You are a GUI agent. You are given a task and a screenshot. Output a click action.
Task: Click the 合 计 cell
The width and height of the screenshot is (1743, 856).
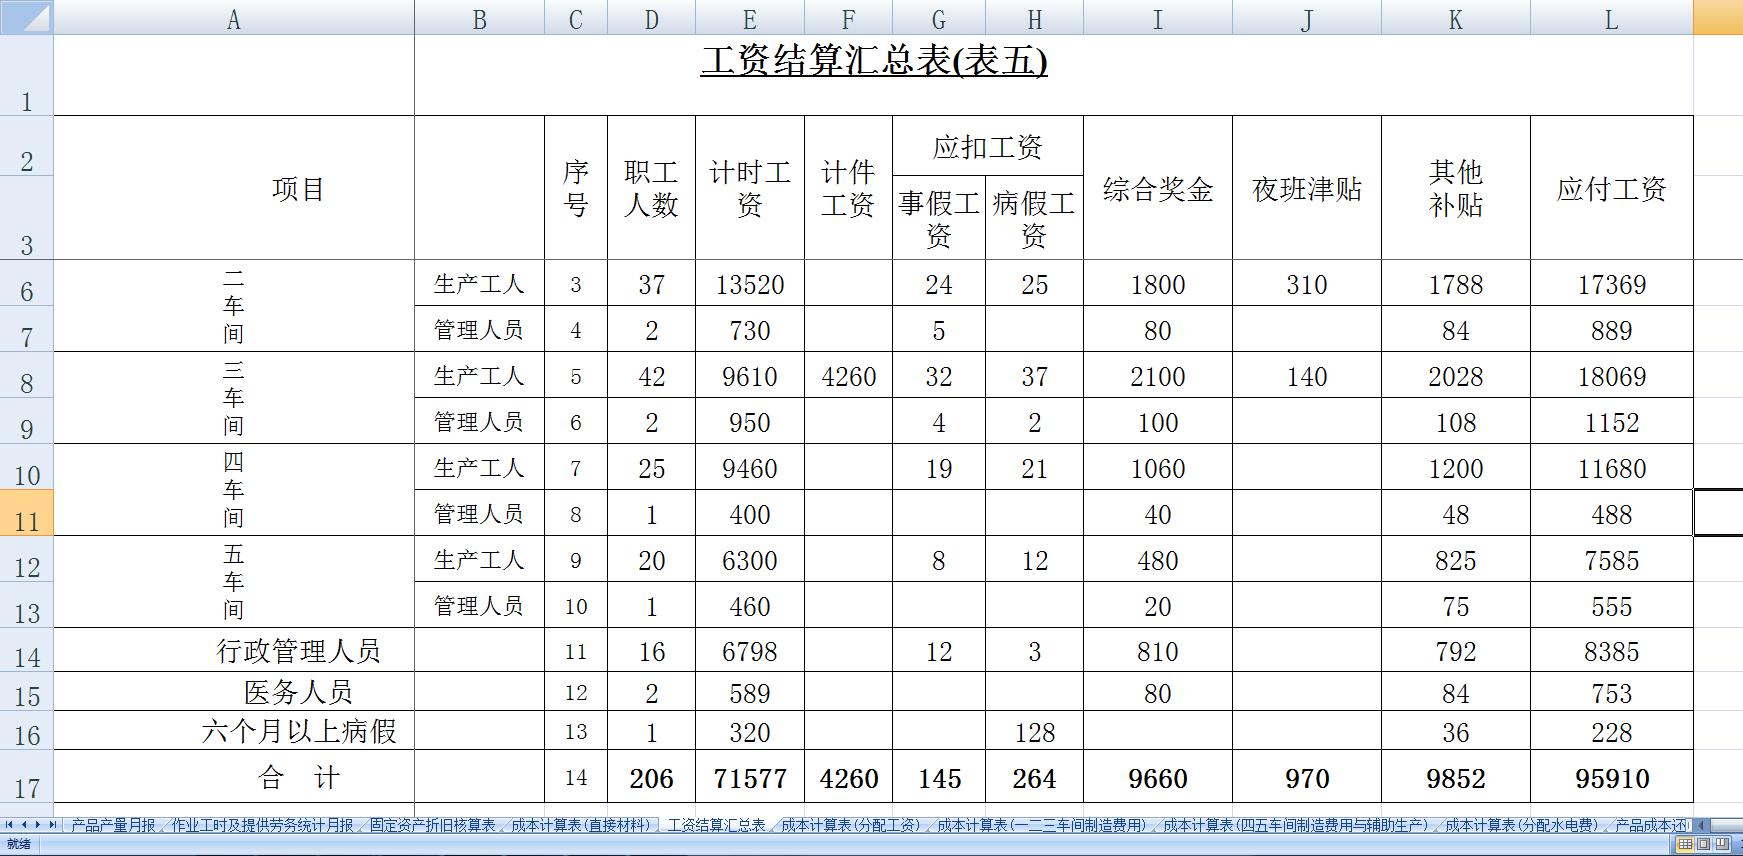(234, 776)
